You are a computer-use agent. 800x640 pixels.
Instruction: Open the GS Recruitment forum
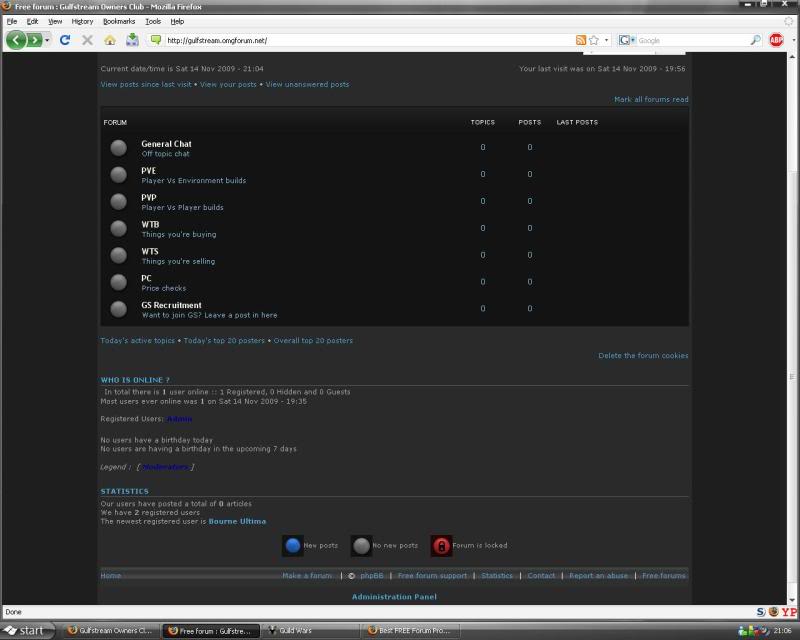171,305
